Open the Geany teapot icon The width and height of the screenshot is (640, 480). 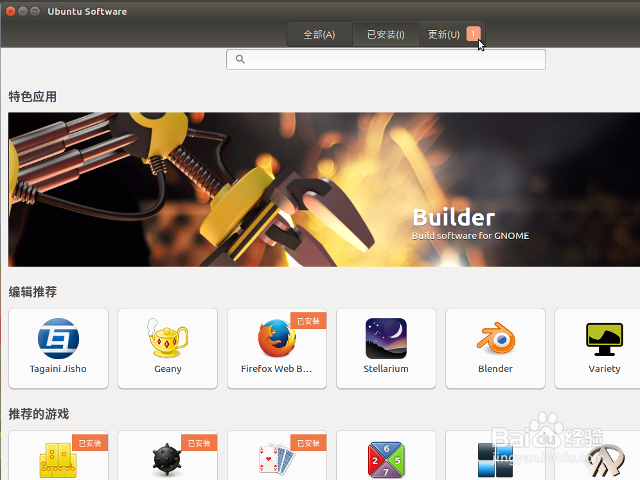[x=167, y=338]
